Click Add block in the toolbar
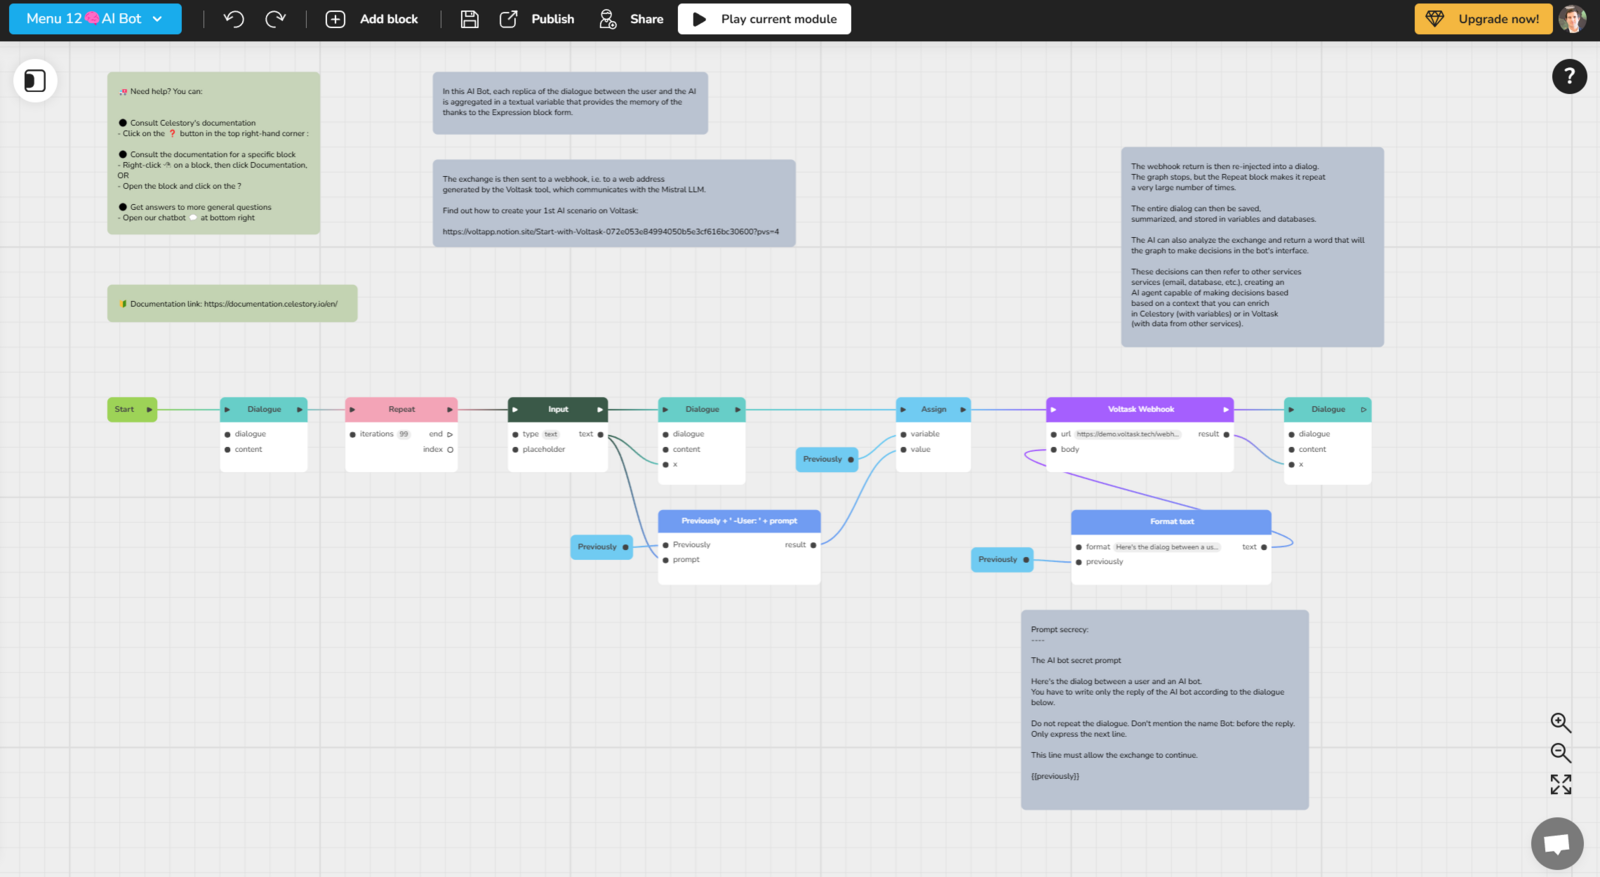 coord(372,19)
